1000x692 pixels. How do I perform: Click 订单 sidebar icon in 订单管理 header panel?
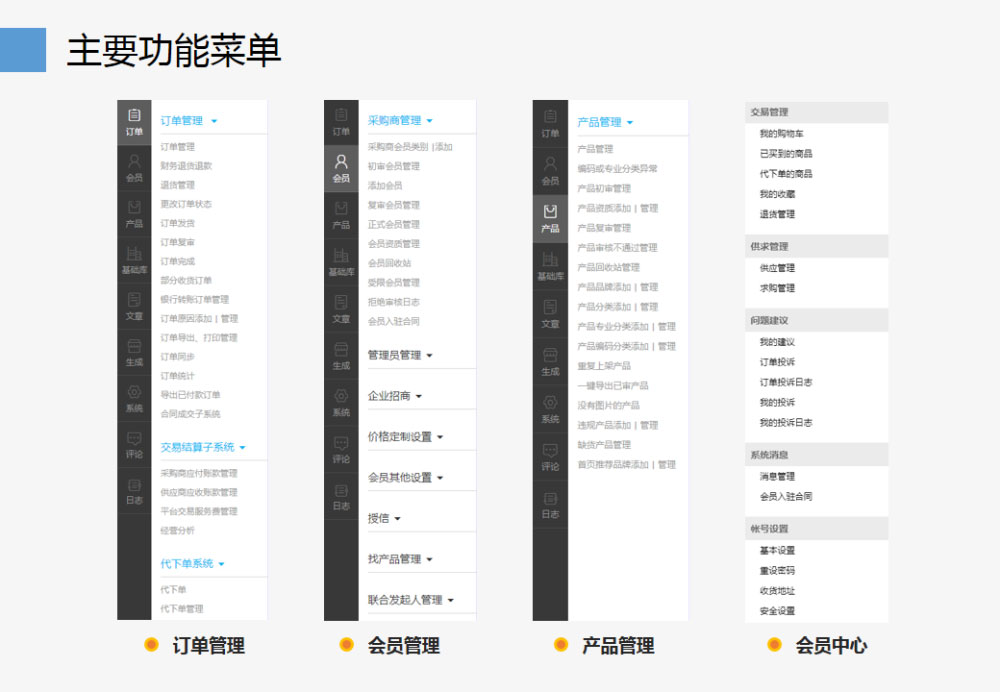click(134, 122)
